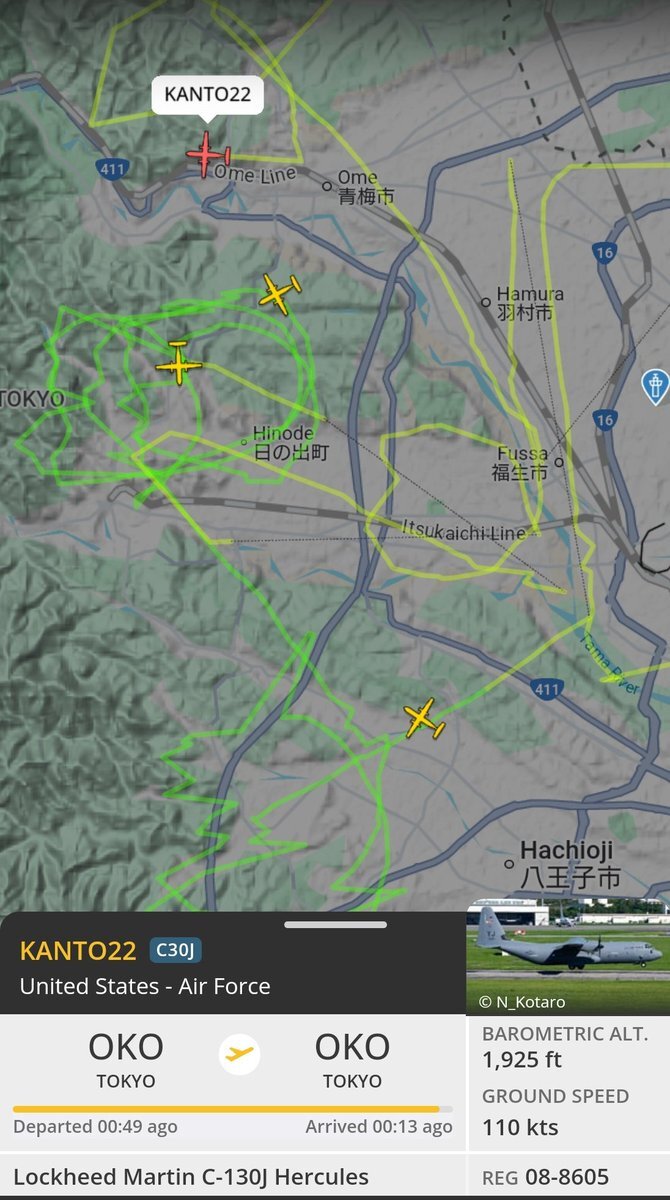Open the registration 08-8605 details

[x=568, y=1177]
